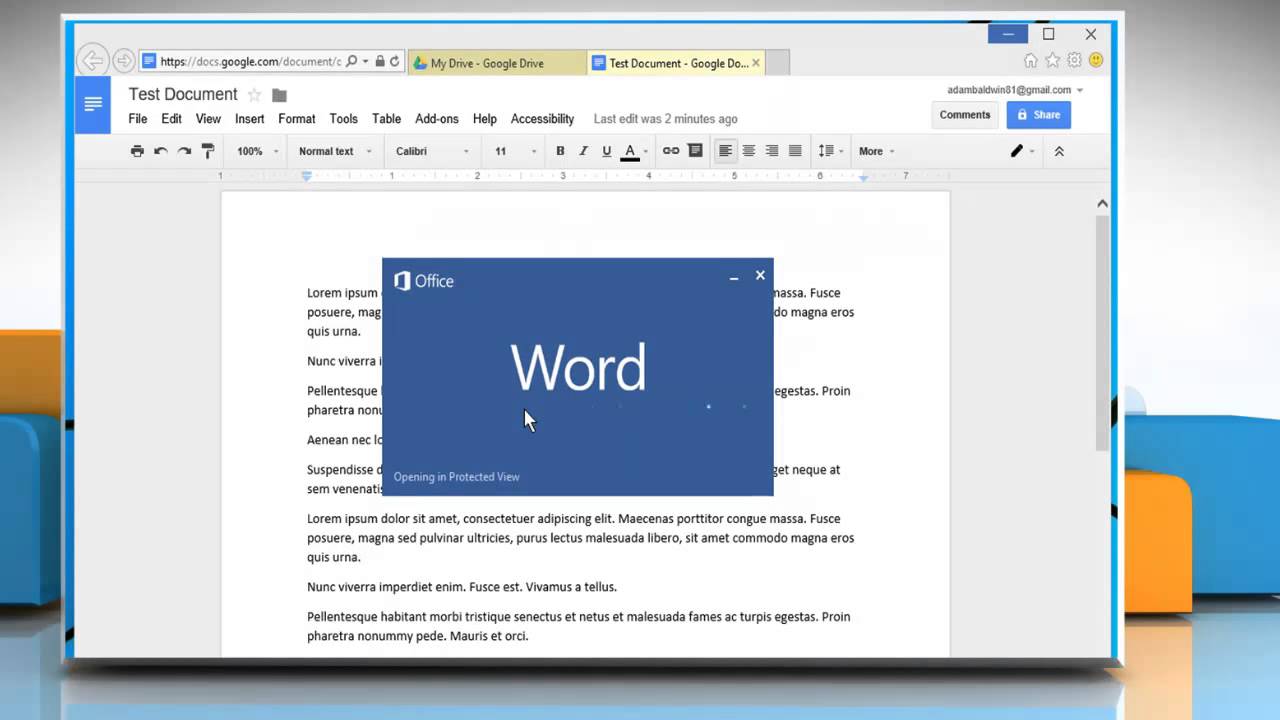The width and height of the screenshot is (1280, 720).
Task: Toggle Bold formatting
Action: [560, 151]
